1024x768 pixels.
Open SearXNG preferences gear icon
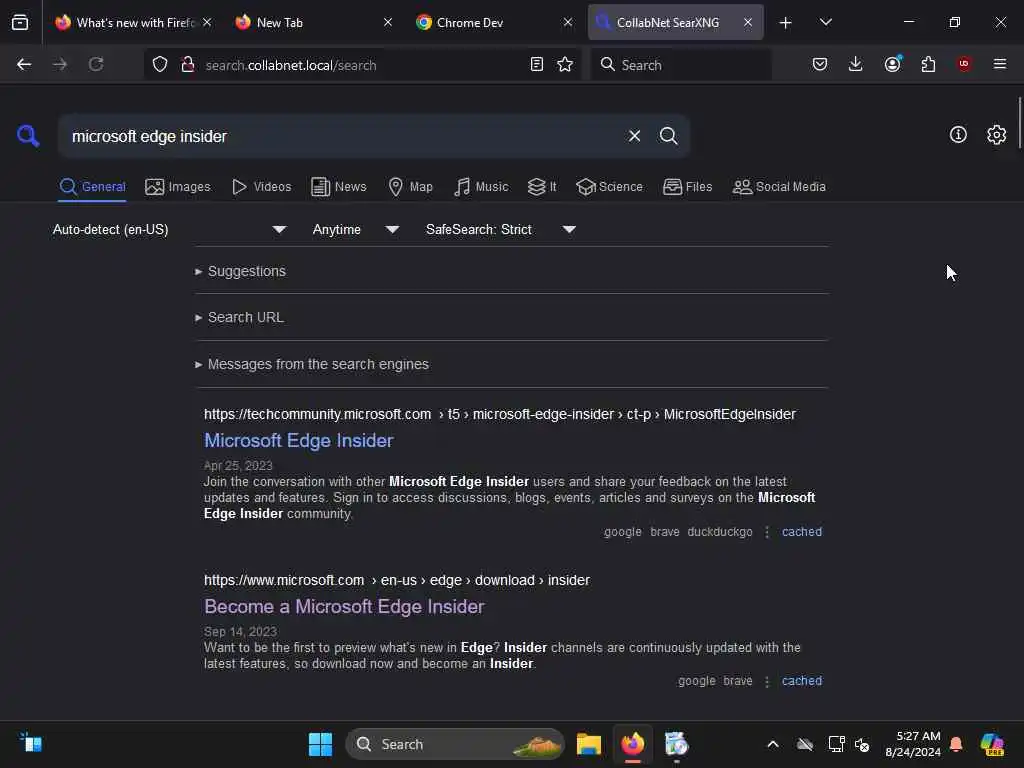coord(997,135)
